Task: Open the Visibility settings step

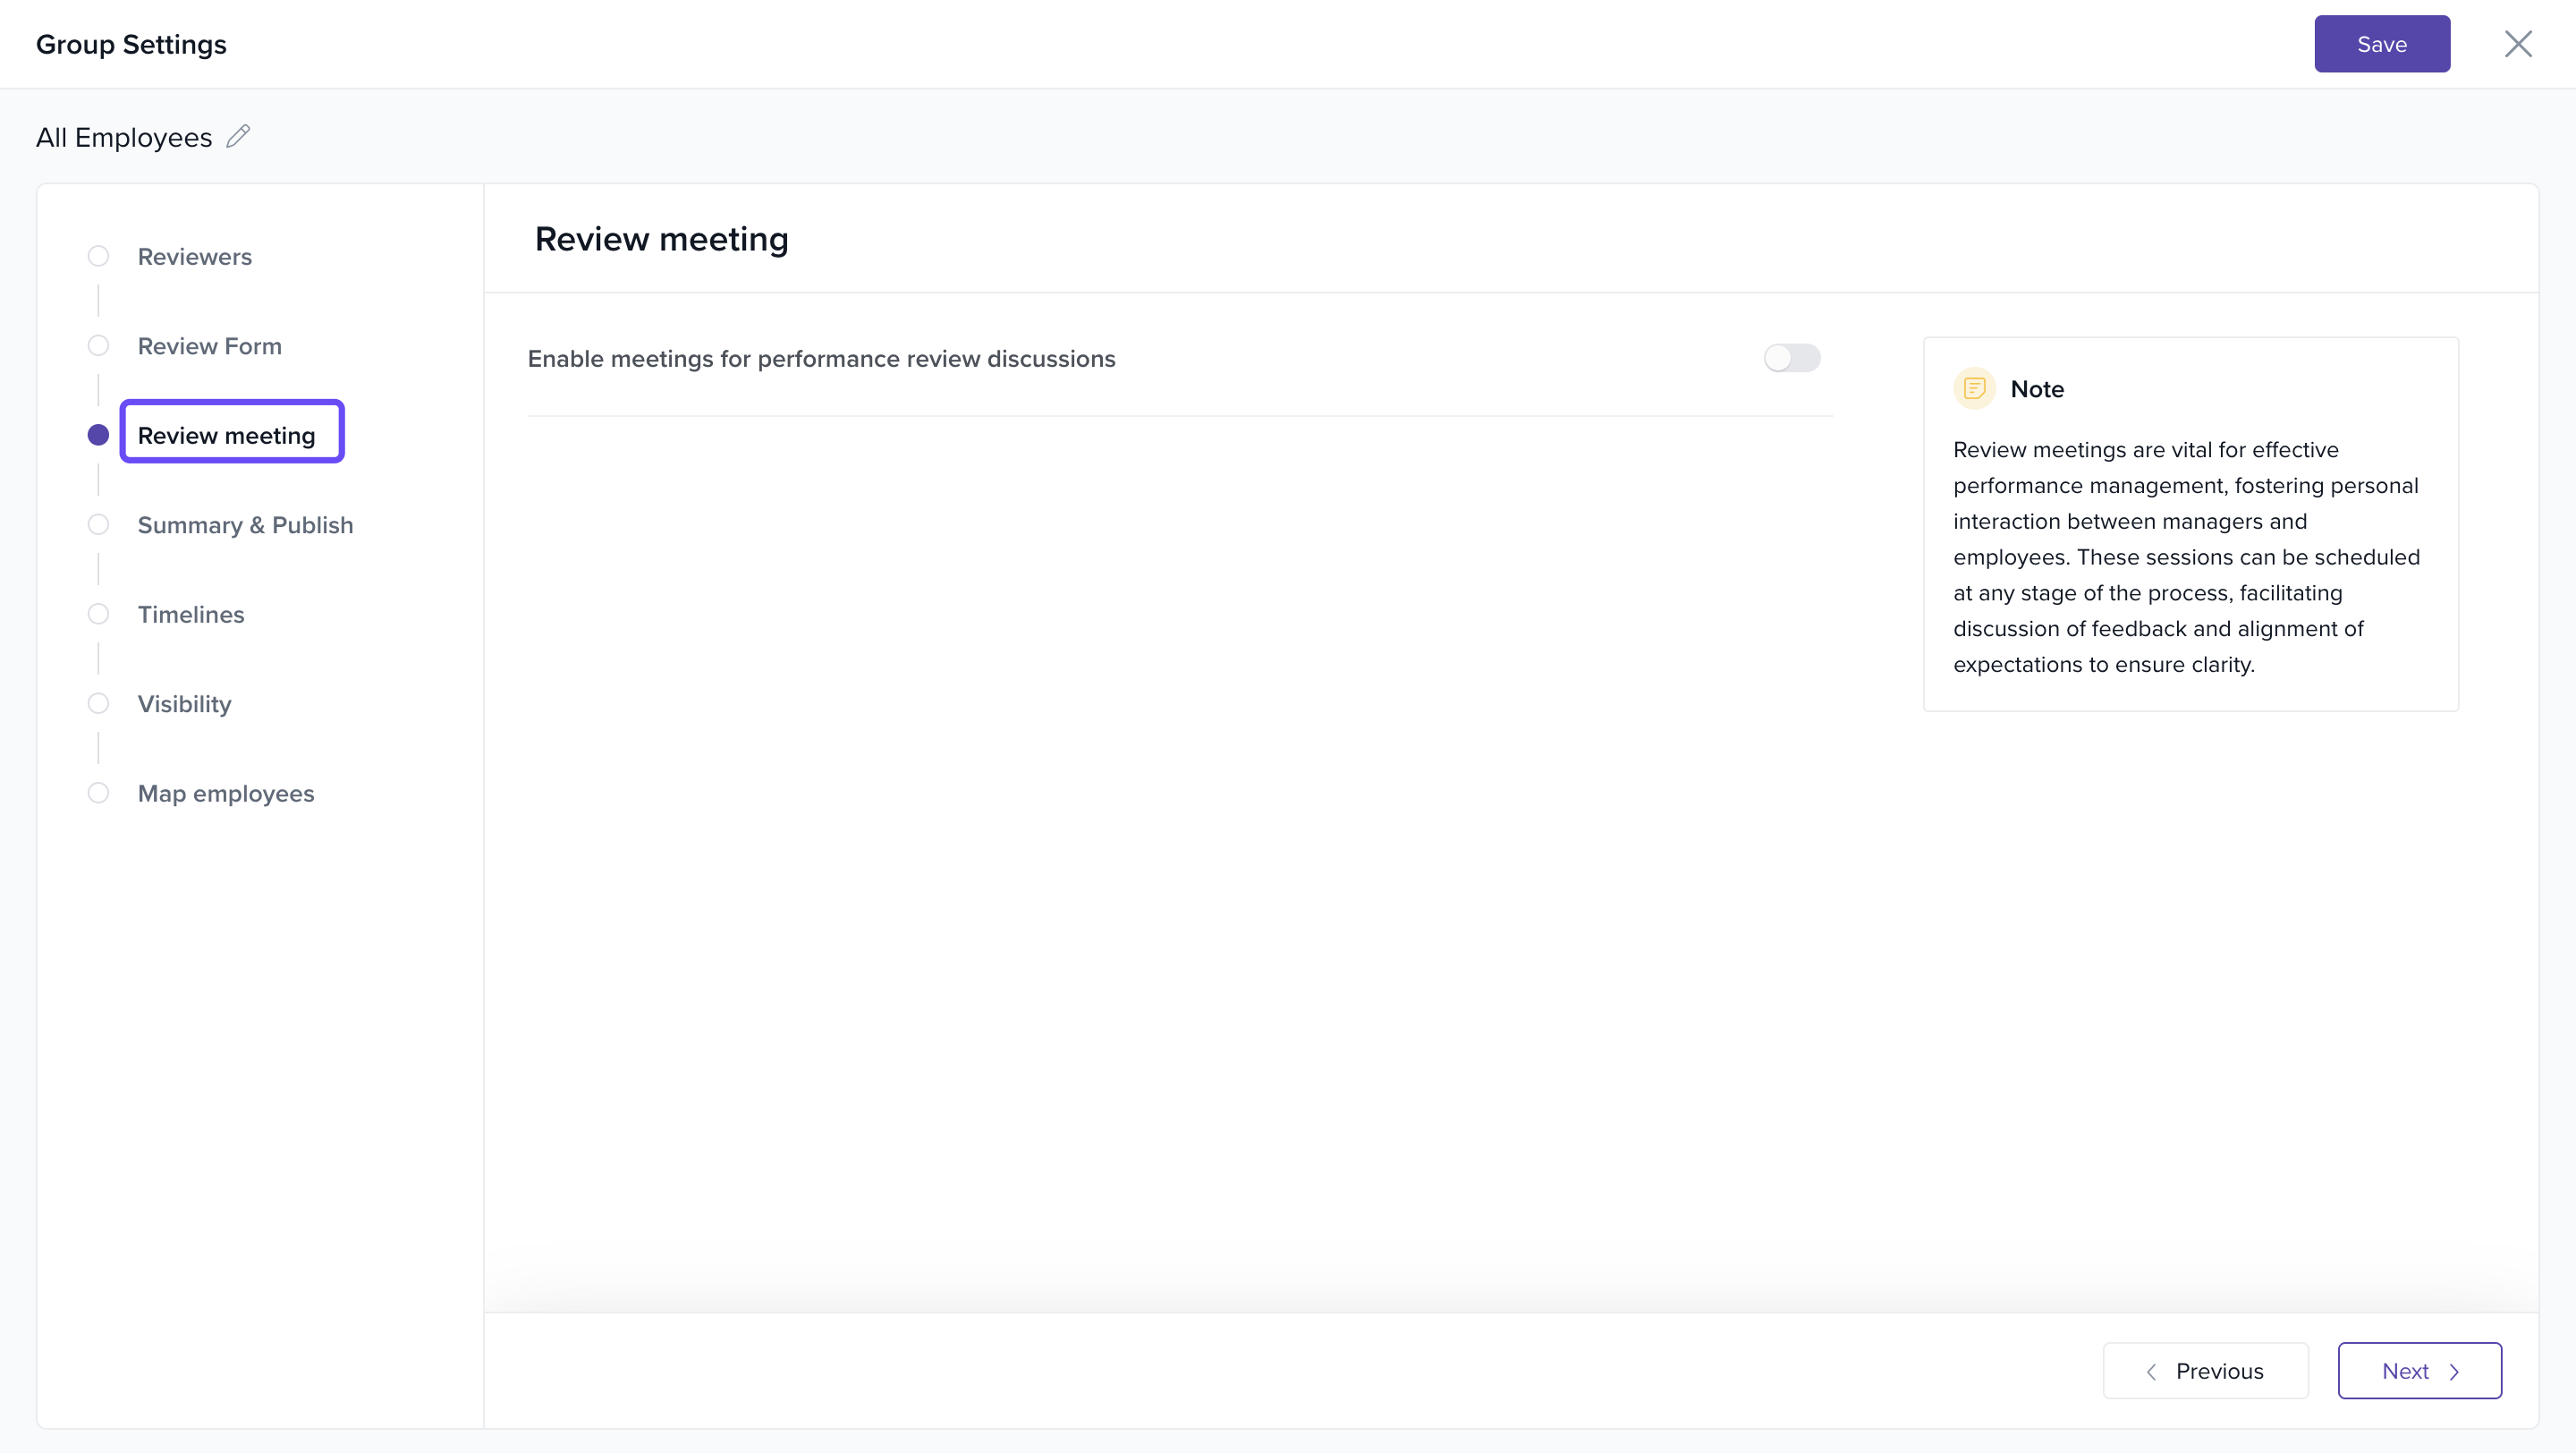Action: click(184, 704)
